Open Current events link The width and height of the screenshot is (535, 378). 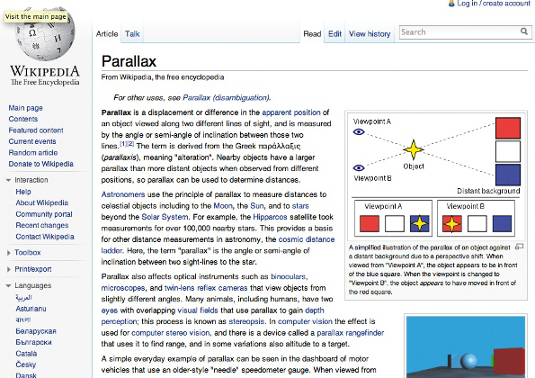32,141
